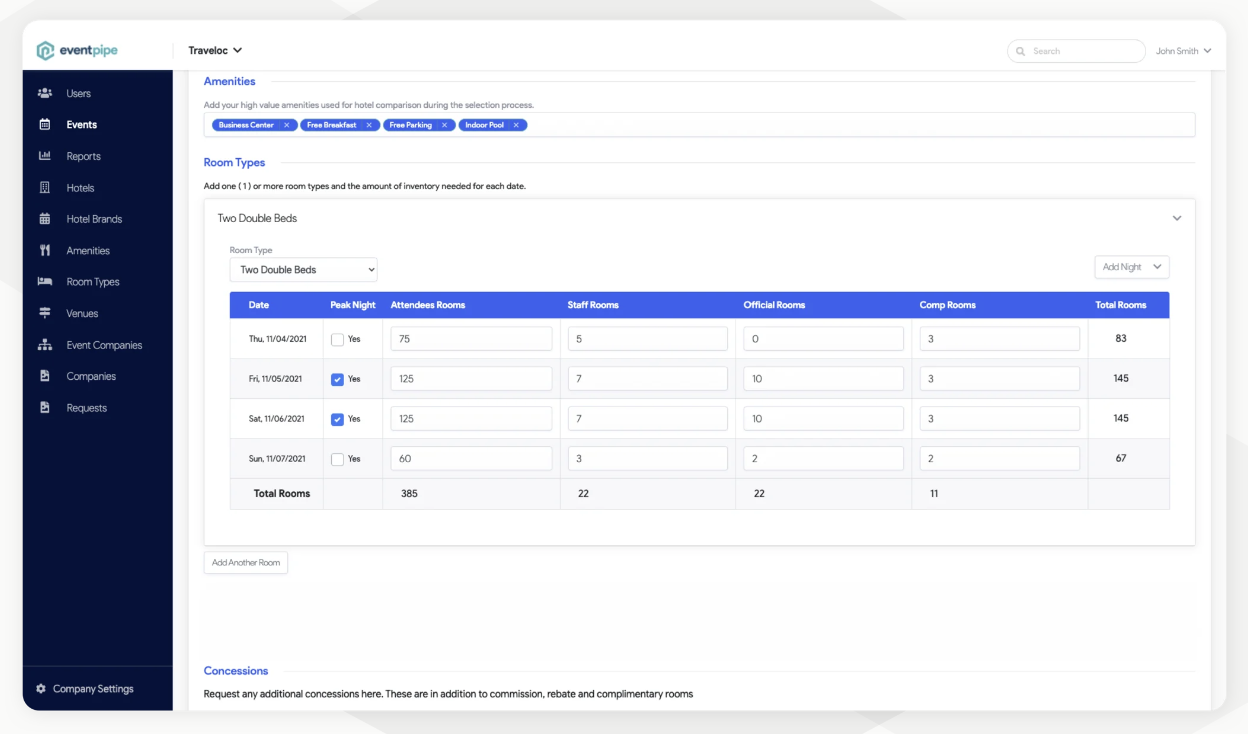Click the Two Double Beds panel title

[x=257, y=218]
